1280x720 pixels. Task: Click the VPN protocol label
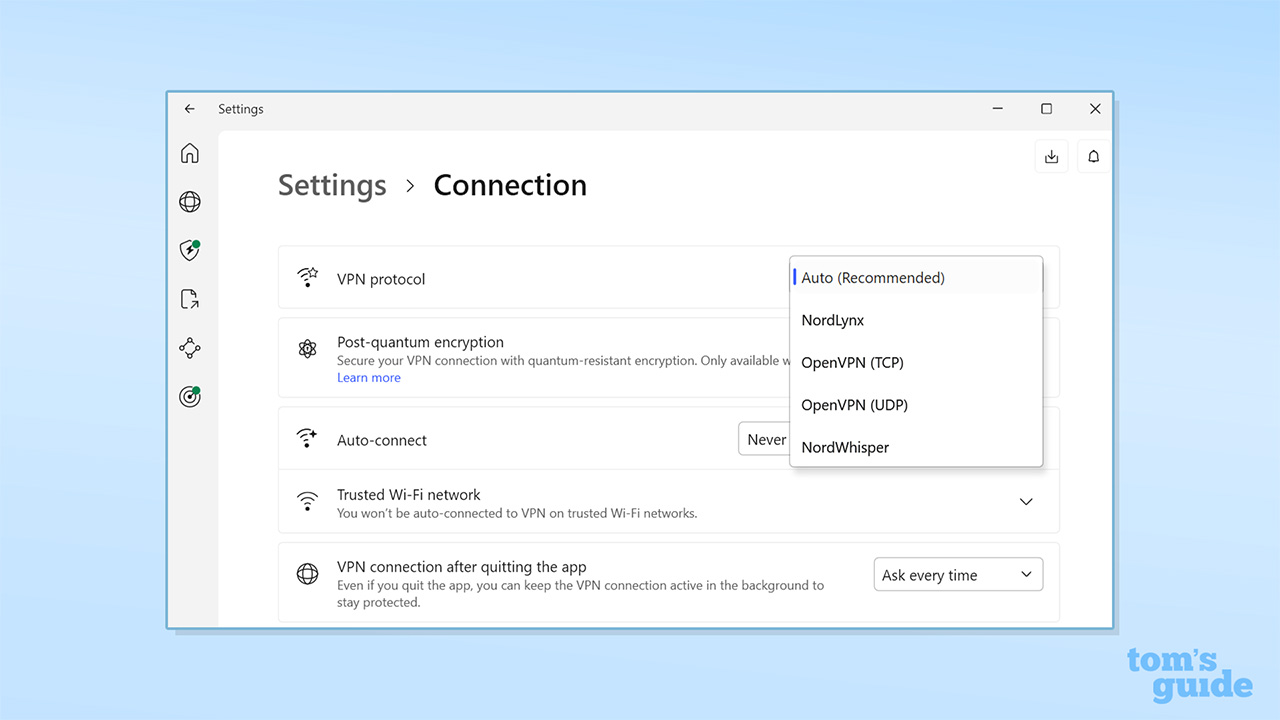[x=381, y=279]
